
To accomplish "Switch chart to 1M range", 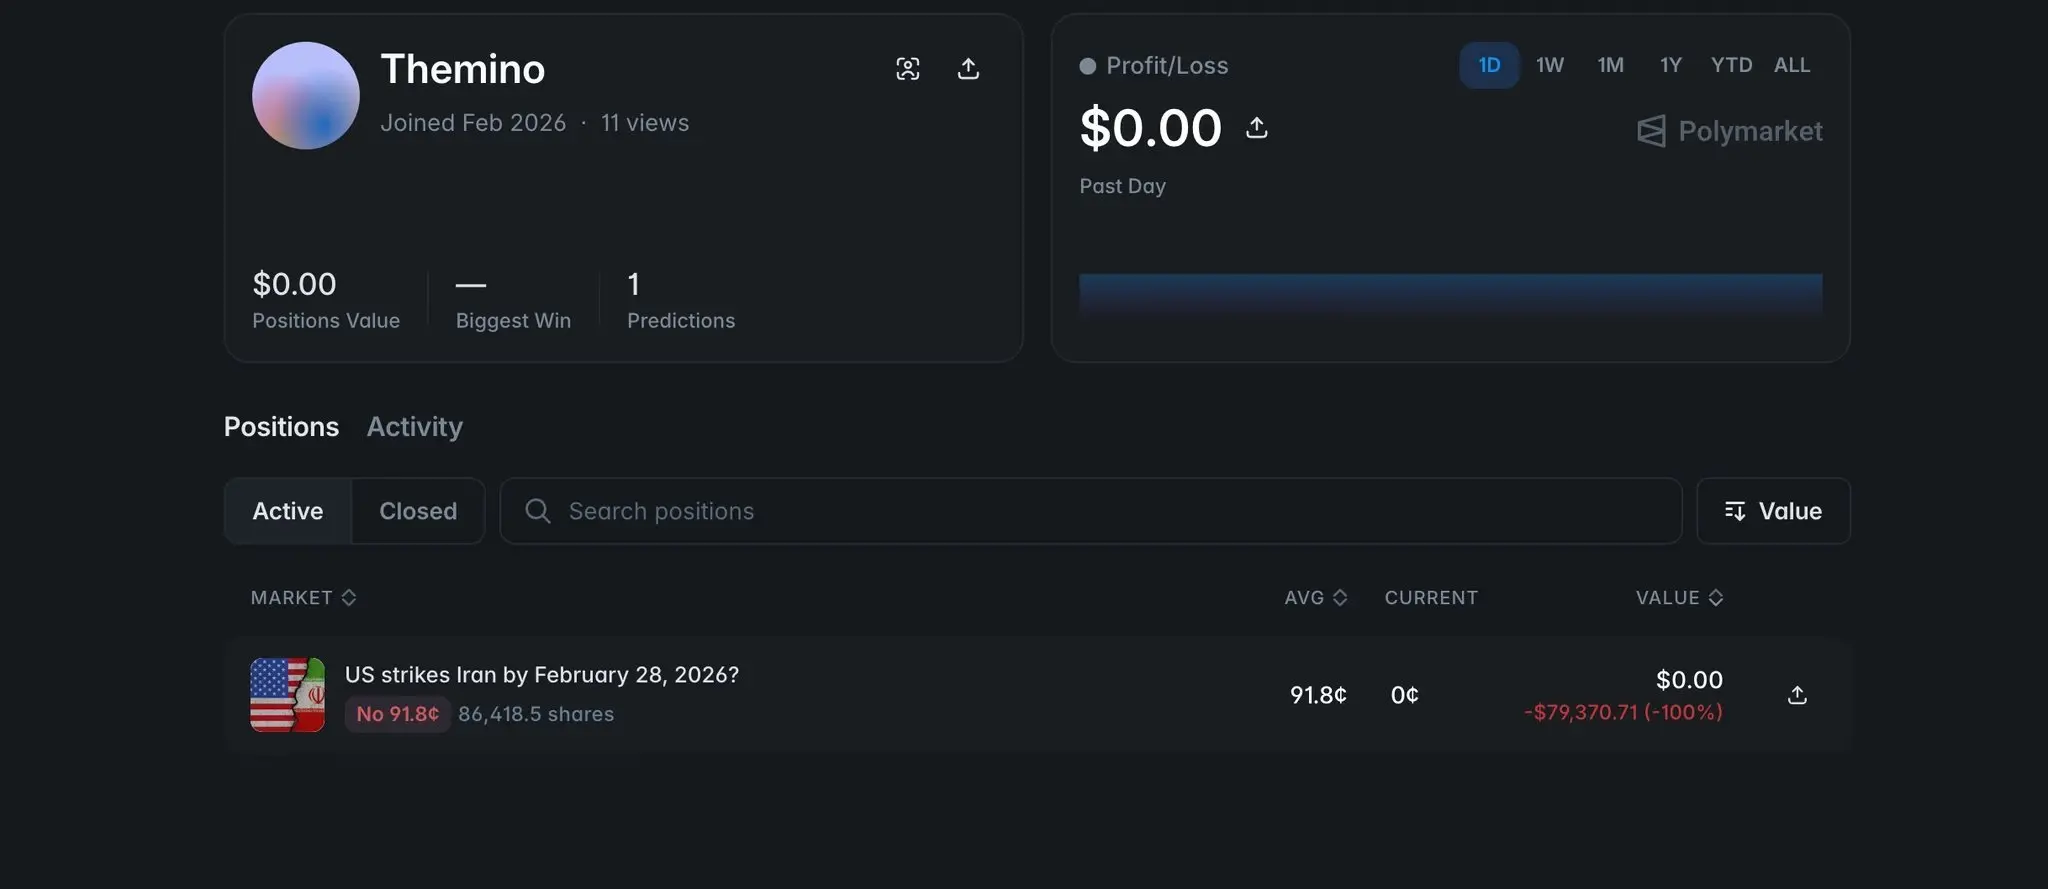I will [1610, 65].
